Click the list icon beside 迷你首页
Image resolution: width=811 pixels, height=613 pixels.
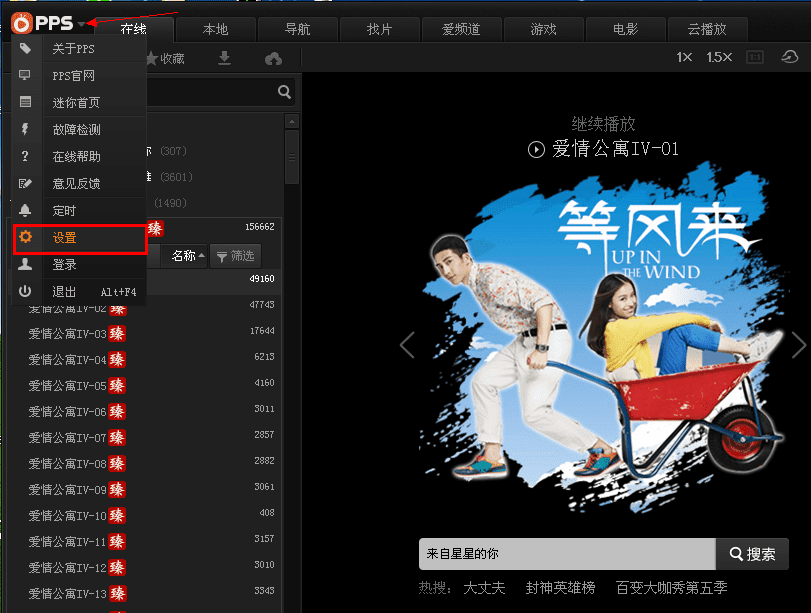[x=25, y=102]
